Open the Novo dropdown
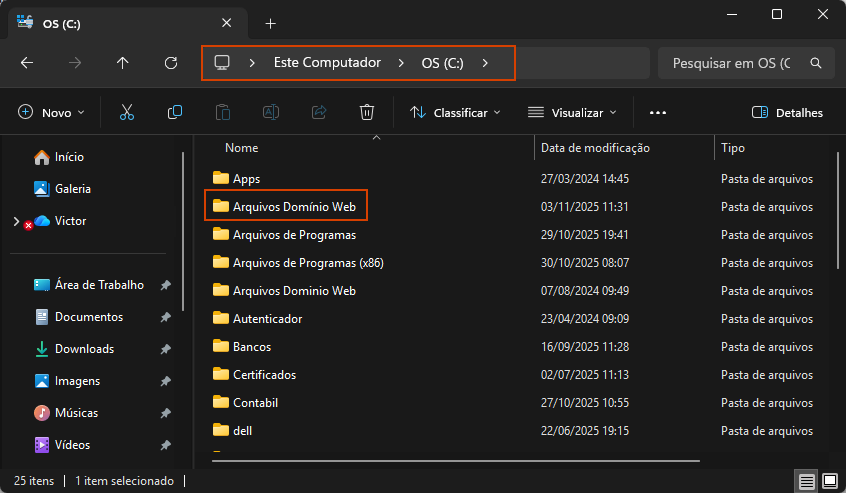 [52, 113]
